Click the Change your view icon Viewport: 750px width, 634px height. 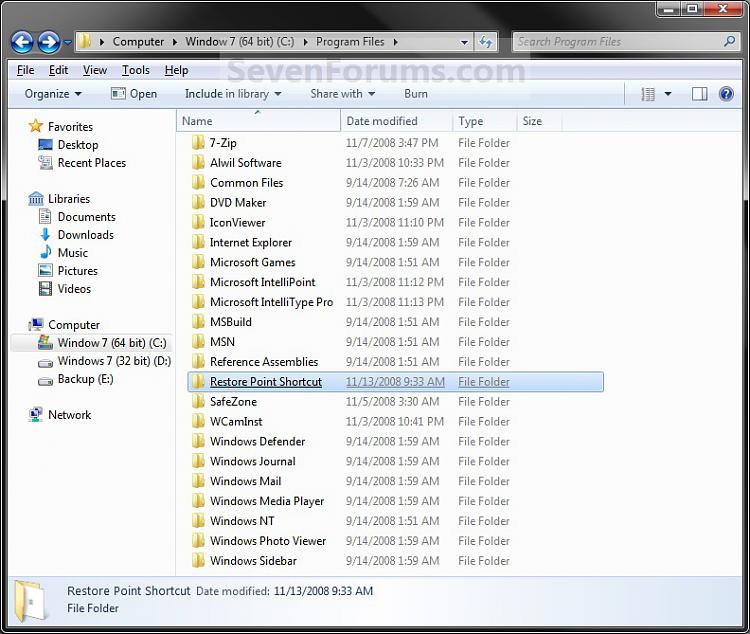pos(648,94)
